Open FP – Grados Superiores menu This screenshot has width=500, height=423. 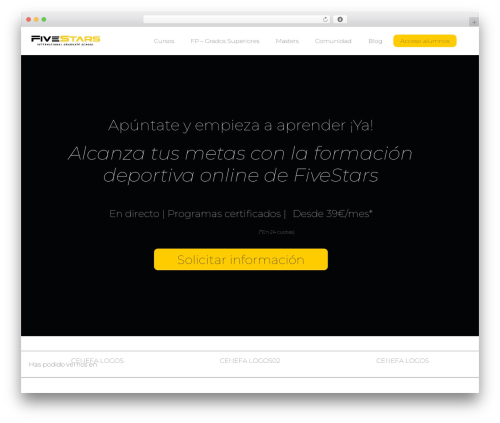tap(225, 41)
